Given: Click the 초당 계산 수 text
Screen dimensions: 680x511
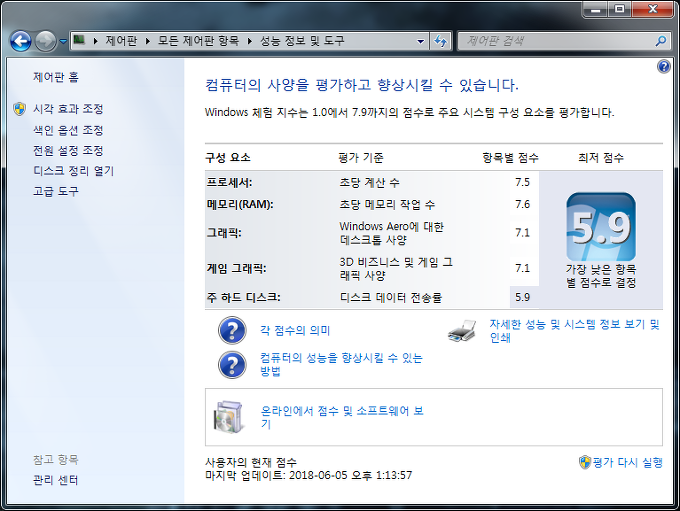Looking at the screenshot, I should click(369, 183).
